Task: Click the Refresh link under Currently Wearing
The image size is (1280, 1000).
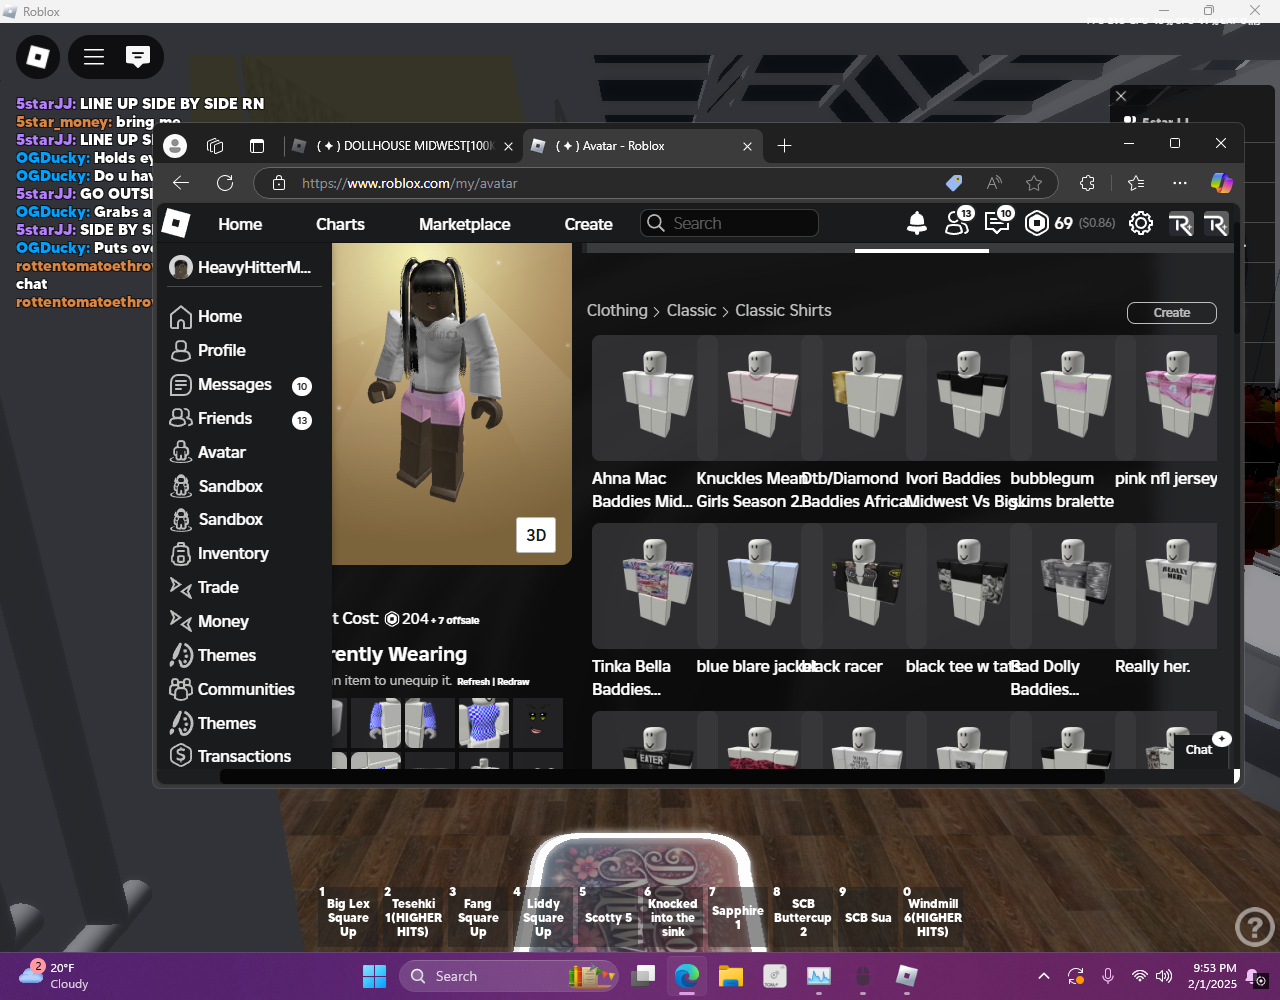Action: pos(473,682)
